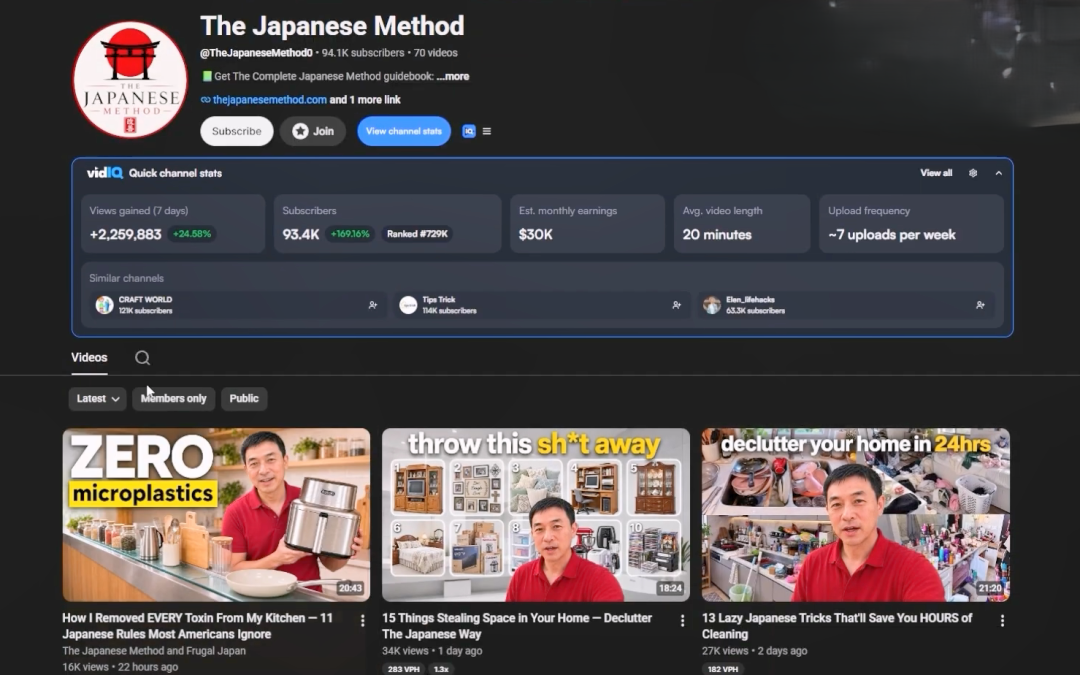The width and height of the screenshot is (1080, 675).
Task: Open options menu for 15 Things declutter video
Action: click(x=682, y=621)
